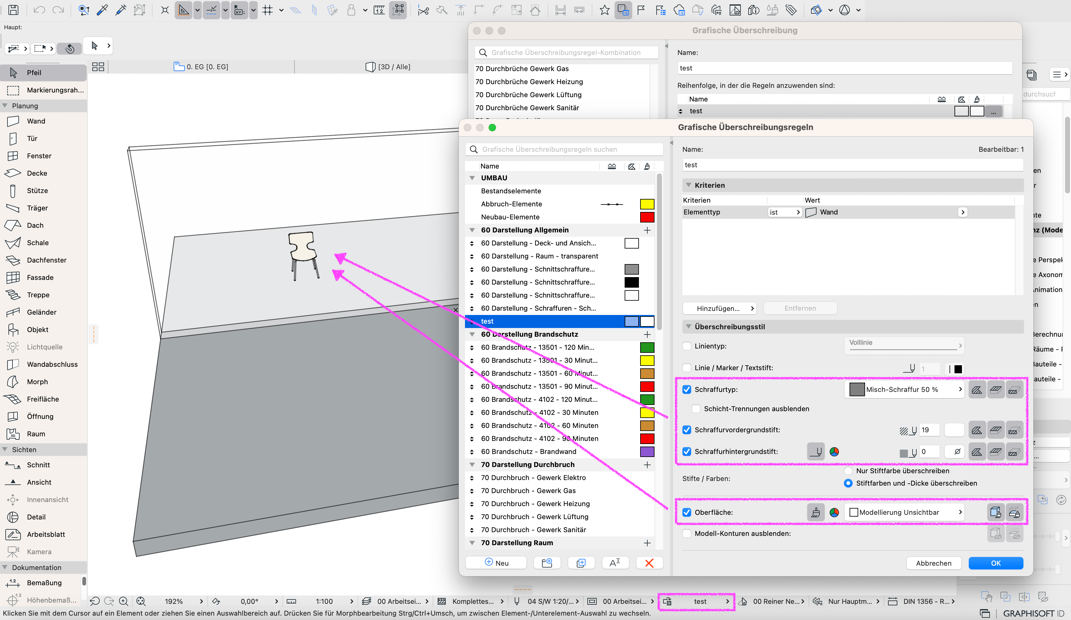Collapse the Planung toolbox section

[5, 106]
